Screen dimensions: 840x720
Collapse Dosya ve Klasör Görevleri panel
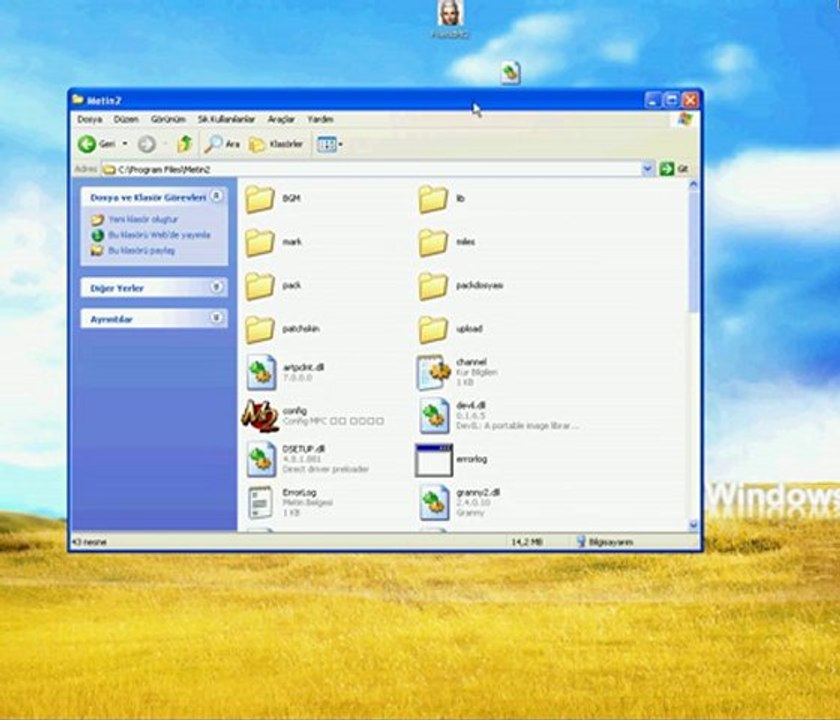tap(216, 197)
